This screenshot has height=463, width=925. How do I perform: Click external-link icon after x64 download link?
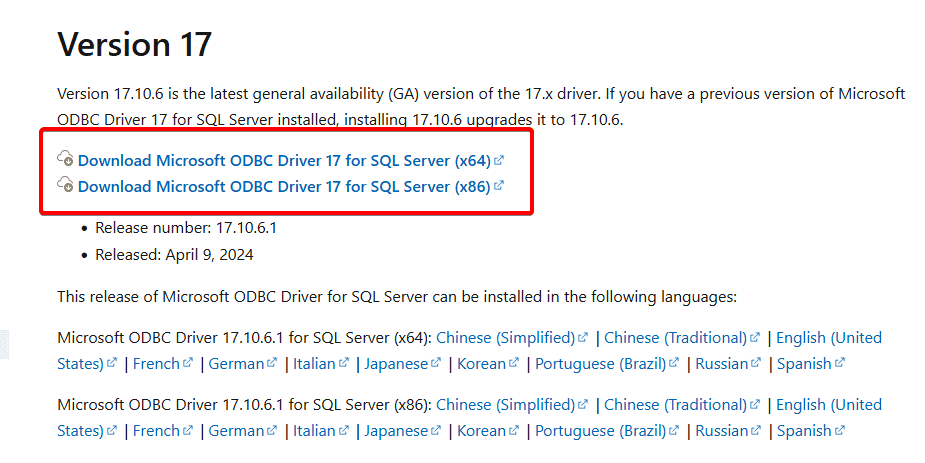pyautogui.click(x=499, y=160)
